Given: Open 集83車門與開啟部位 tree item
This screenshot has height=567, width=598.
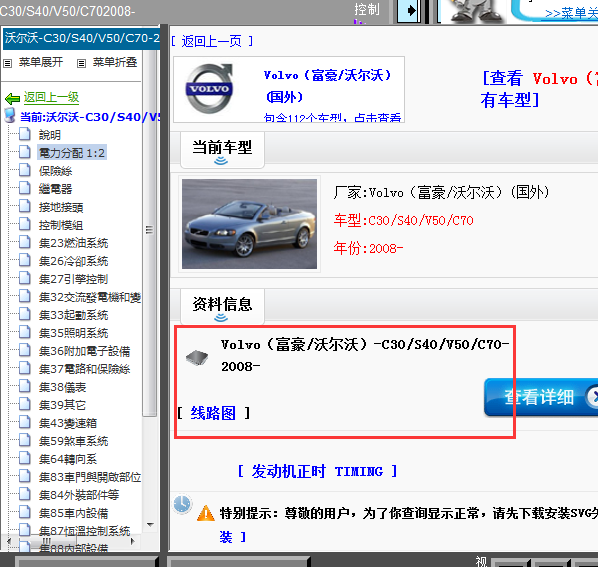Looking at the screenshot, I should coord(90,477).
